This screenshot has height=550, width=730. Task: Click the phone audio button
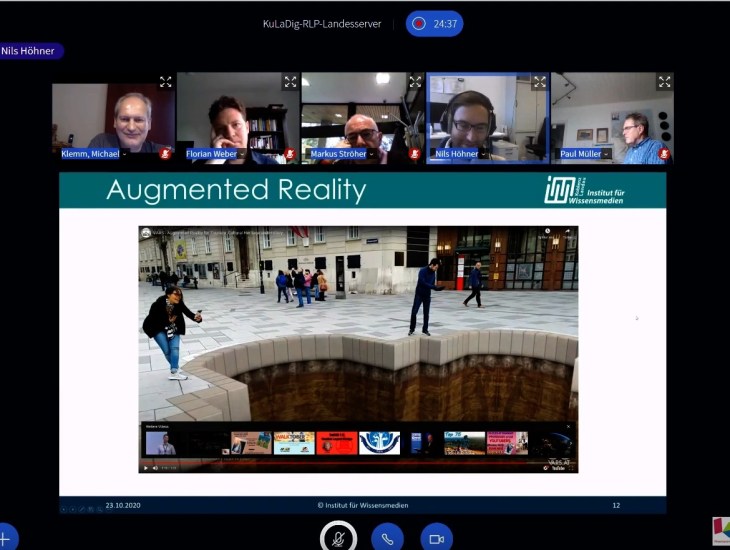click(387, 538)
